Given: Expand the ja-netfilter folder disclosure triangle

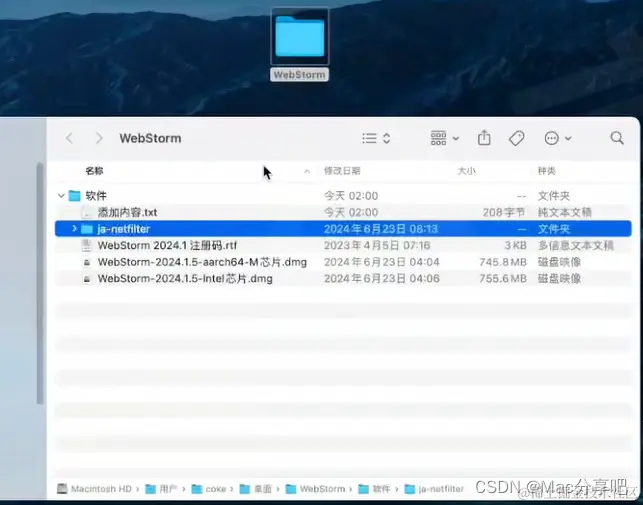Looking at the screenshot, I should coord(74,229).
